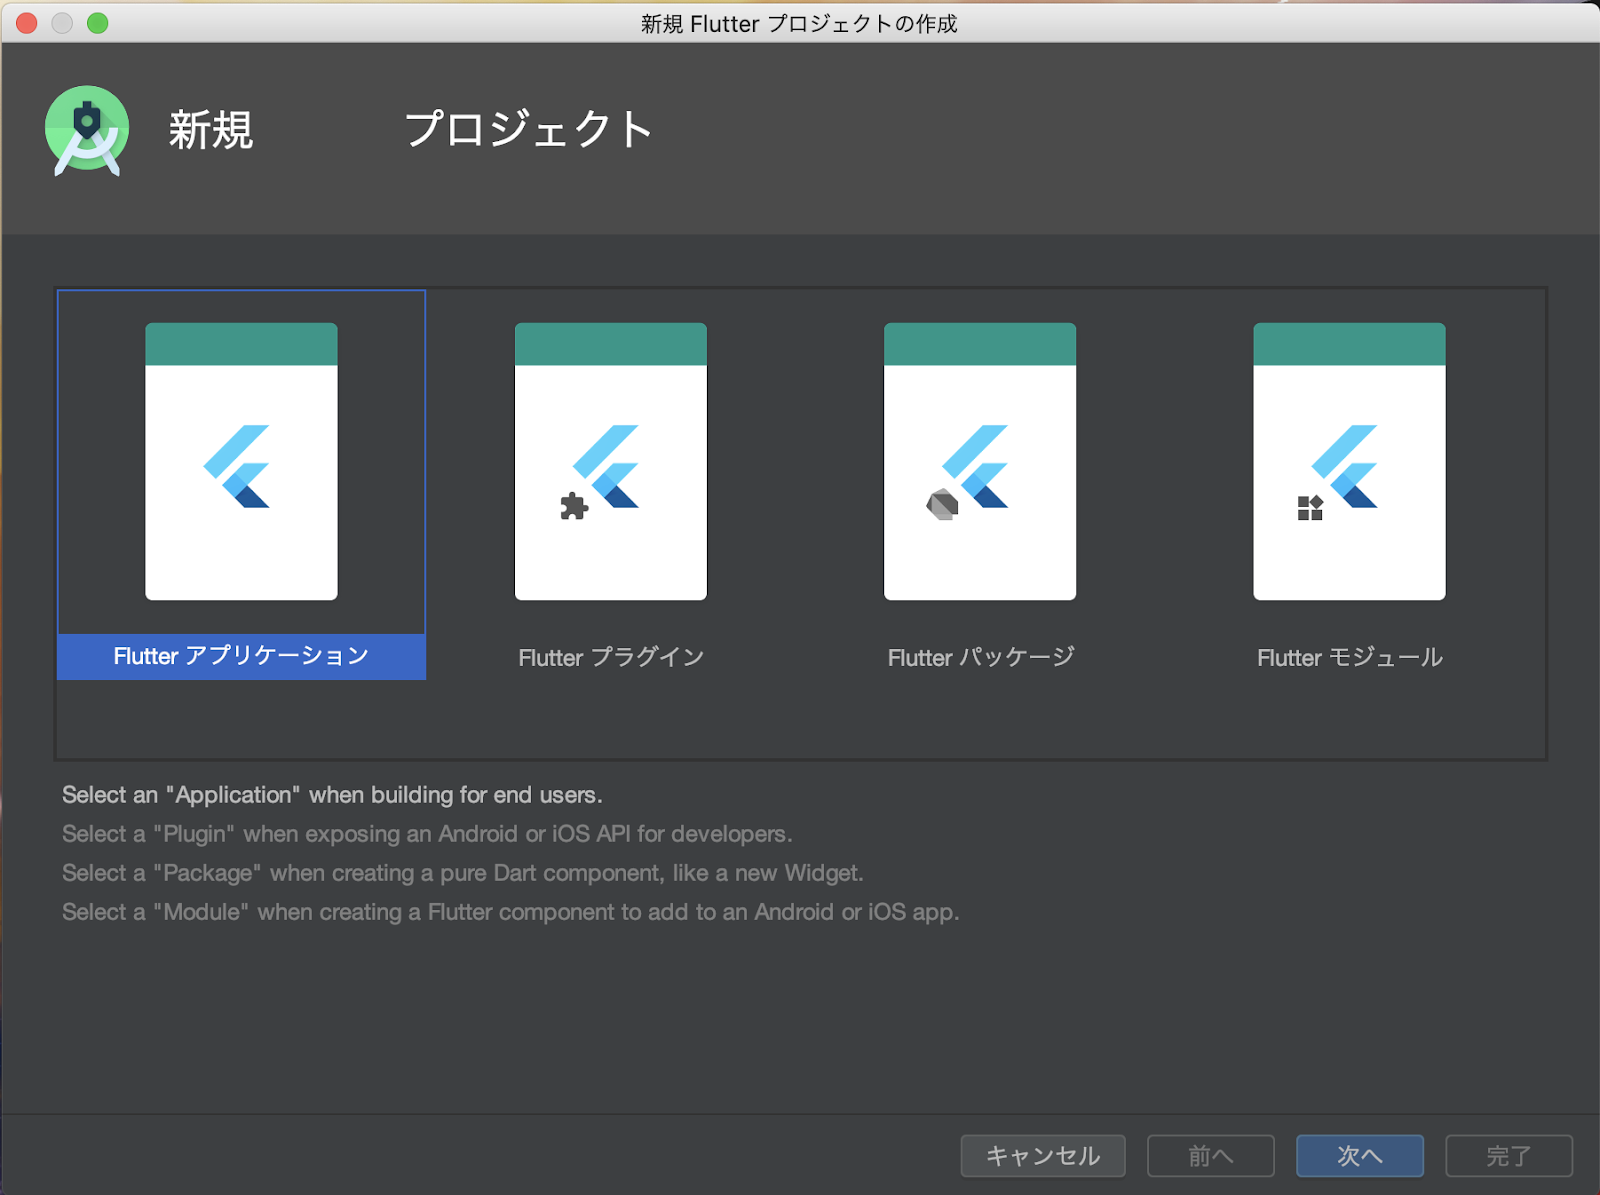This screenshot has height=1195, width=1600.
Task: Click the 完了 finish button
Action: pyautogui.click(x=1509, y=1156)
